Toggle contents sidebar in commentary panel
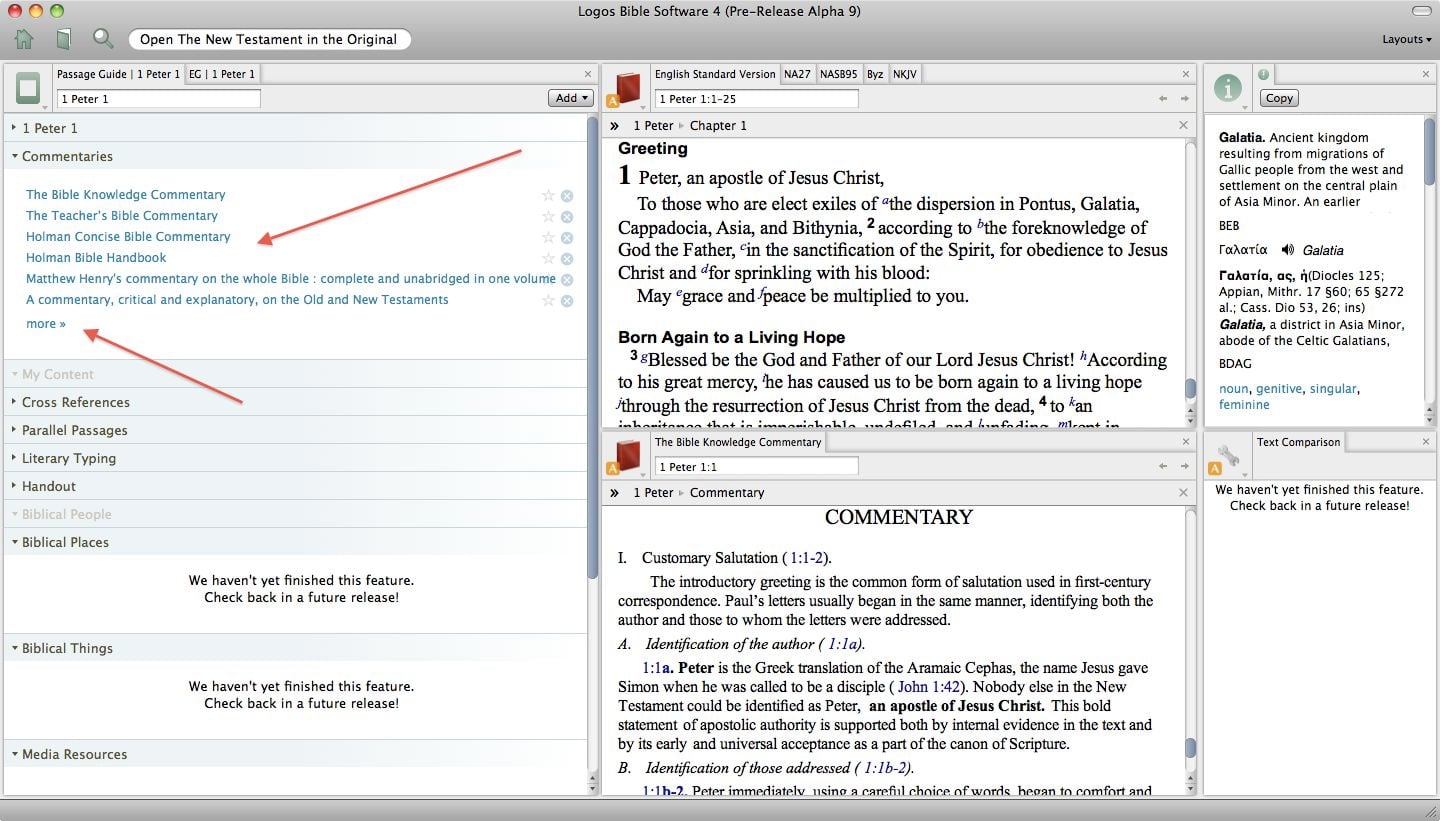Viewport: 1440px width, 821px height. point(615,493)
